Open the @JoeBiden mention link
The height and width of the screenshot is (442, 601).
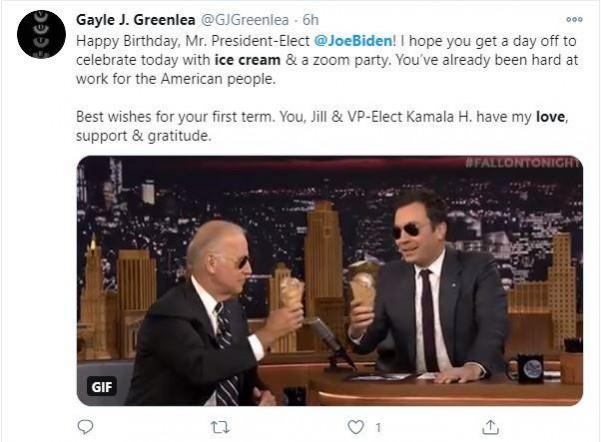[x=356, y=41]
